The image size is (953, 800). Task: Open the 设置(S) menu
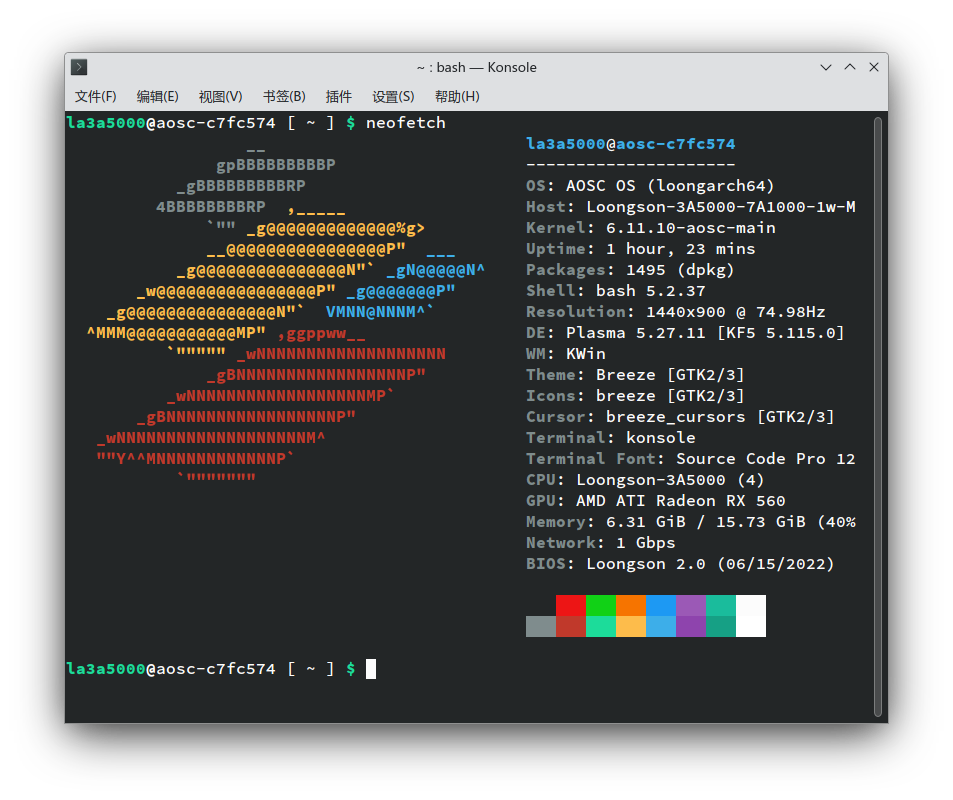(393, 97)
